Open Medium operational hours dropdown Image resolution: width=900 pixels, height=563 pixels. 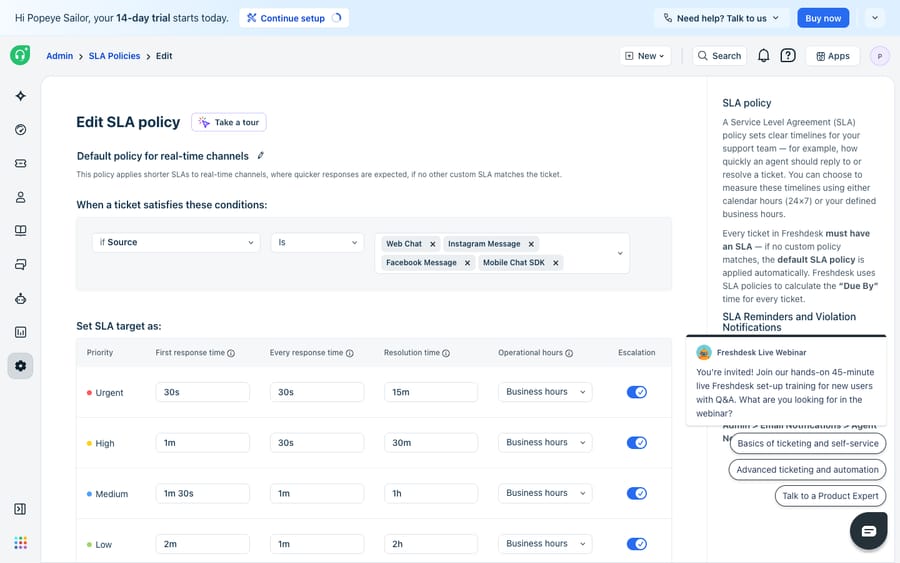click(x=545, y=493)
